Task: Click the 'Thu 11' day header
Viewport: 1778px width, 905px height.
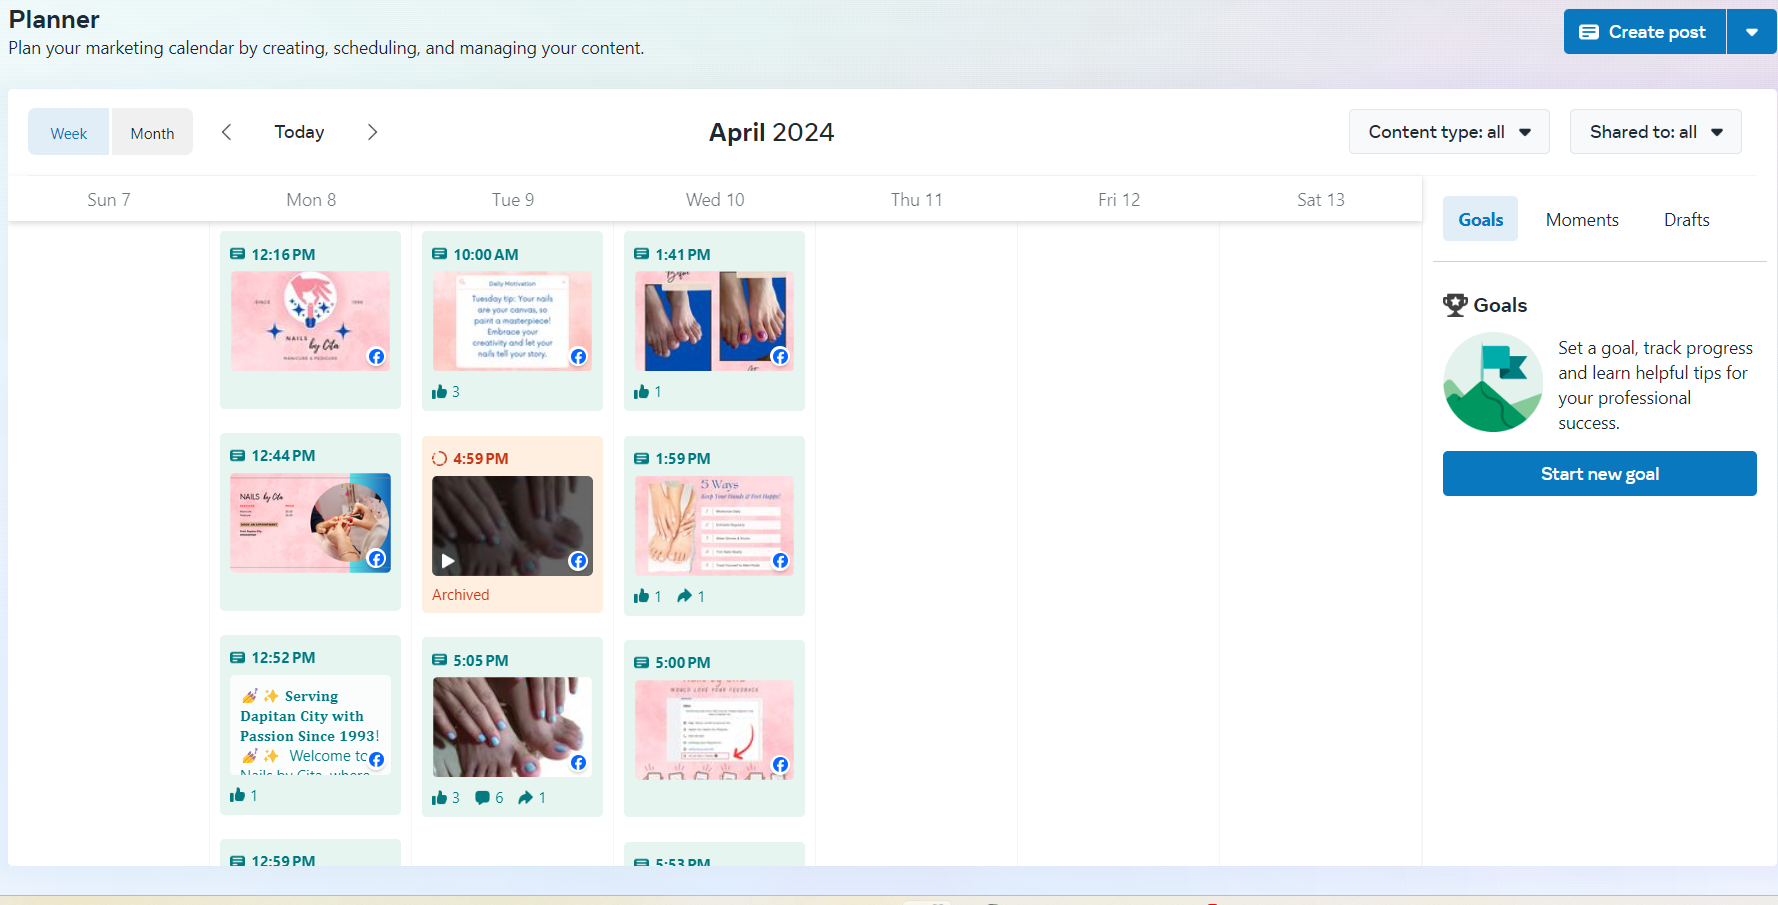Action: click(917, 200)
